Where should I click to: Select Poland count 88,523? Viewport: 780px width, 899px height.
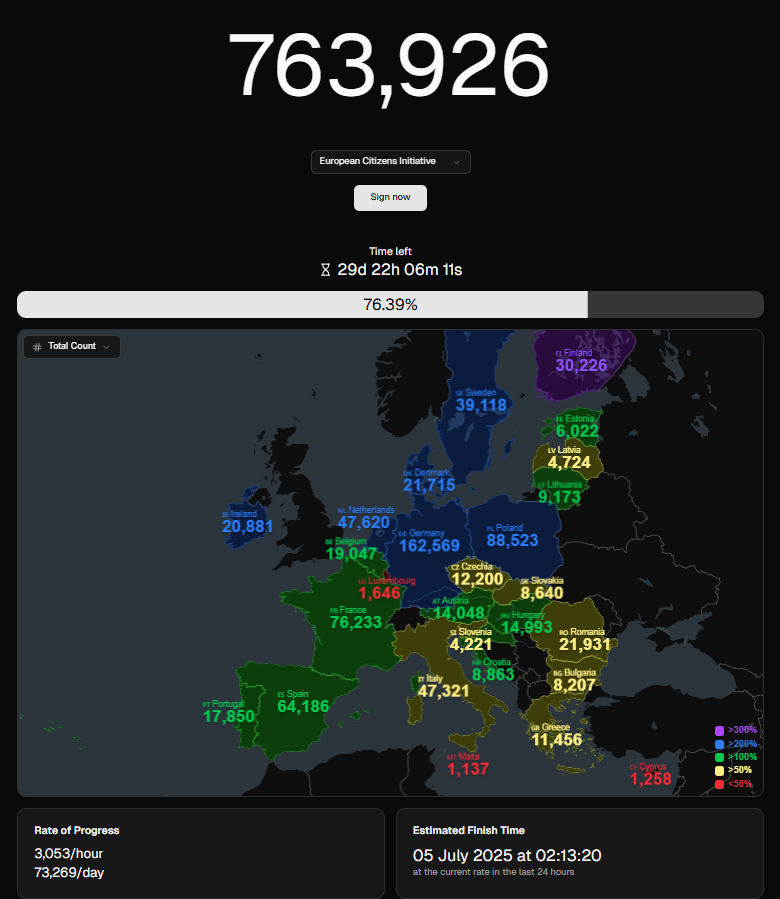pos(513,540)
